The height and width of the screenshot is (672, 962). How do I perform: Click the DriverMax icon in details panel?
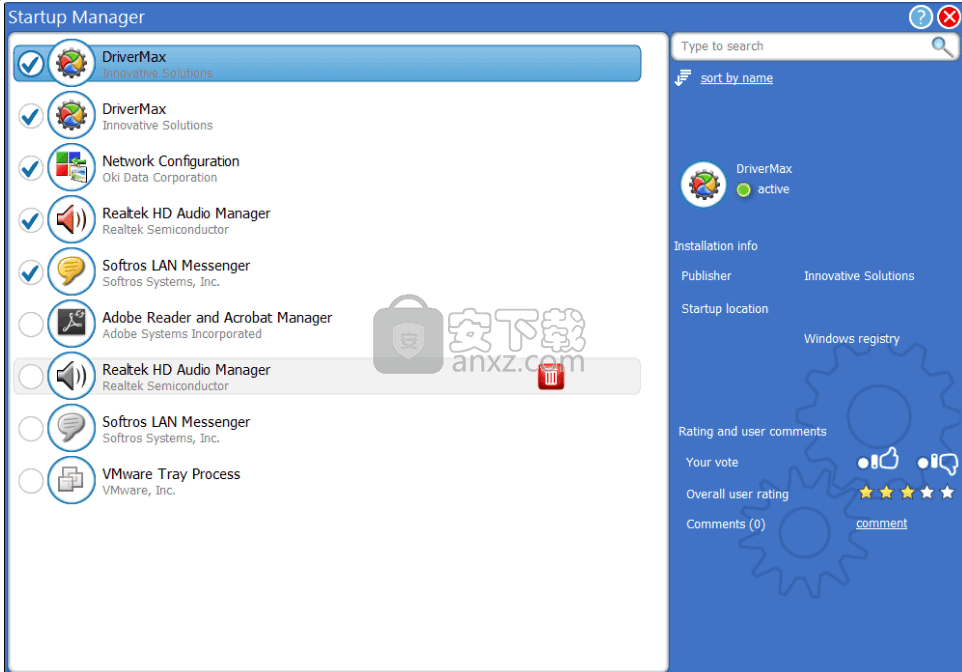point(703,185)
